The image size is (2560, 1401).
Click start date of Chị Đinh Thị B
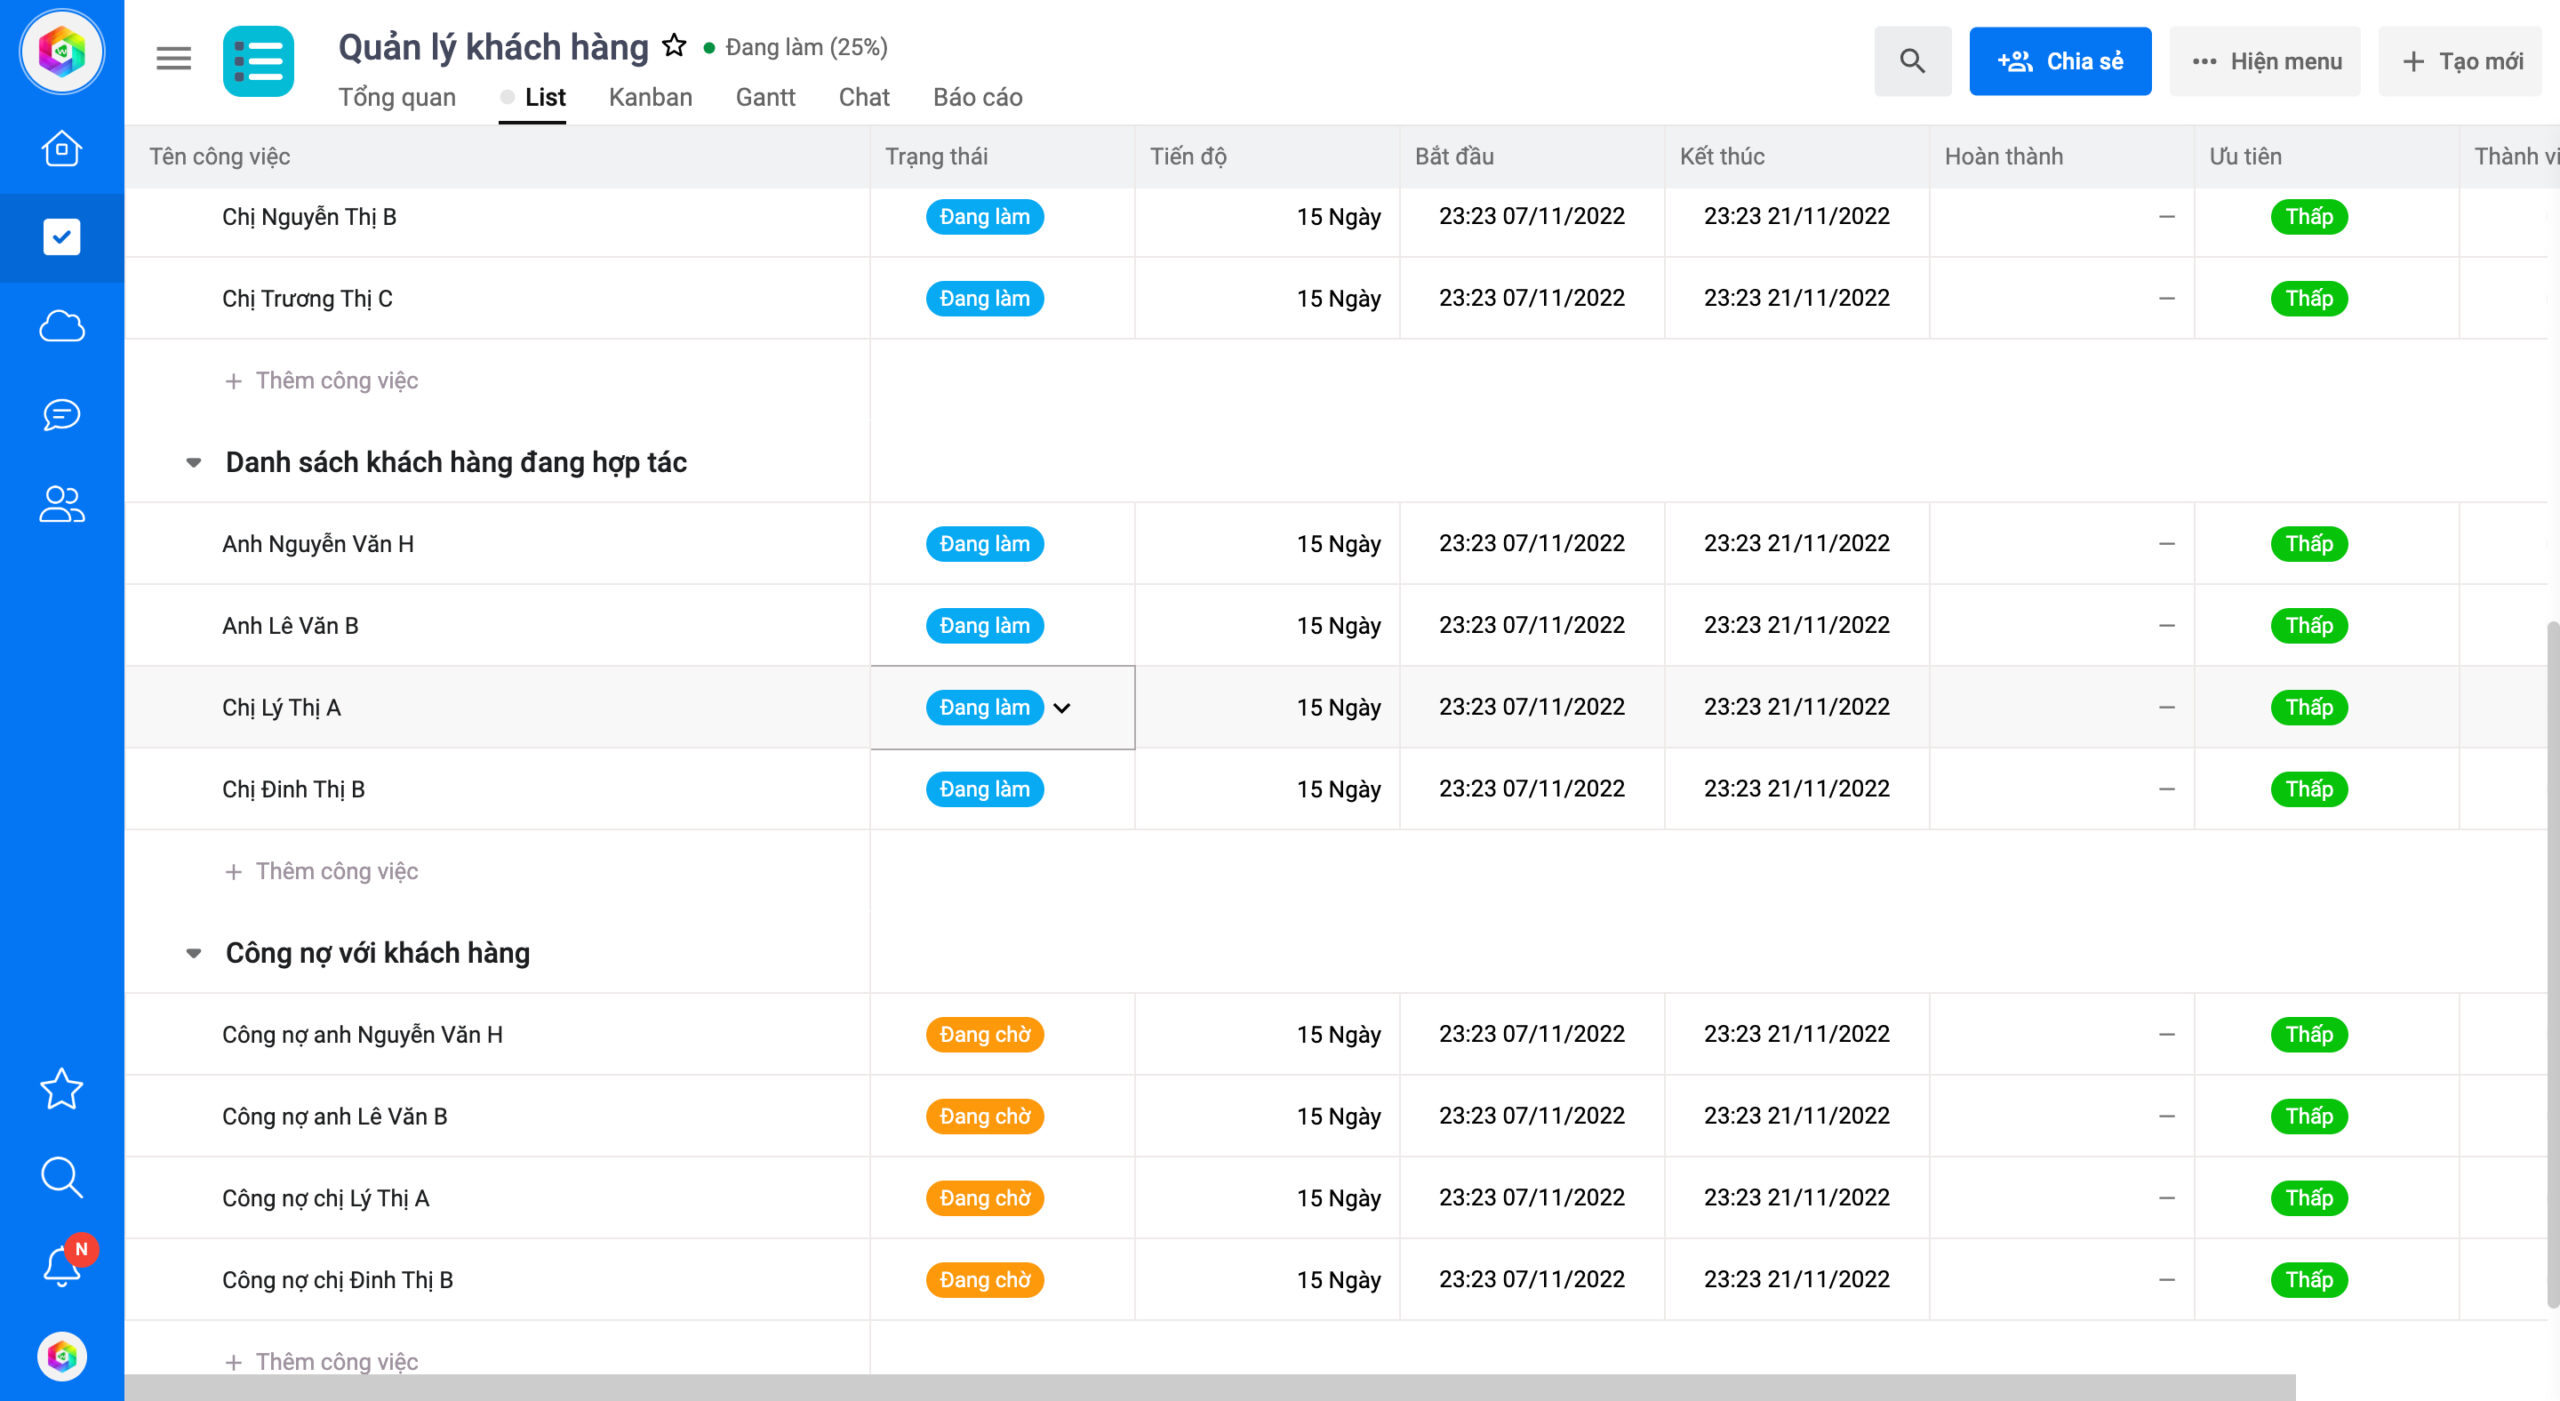tap(1531, 789)
